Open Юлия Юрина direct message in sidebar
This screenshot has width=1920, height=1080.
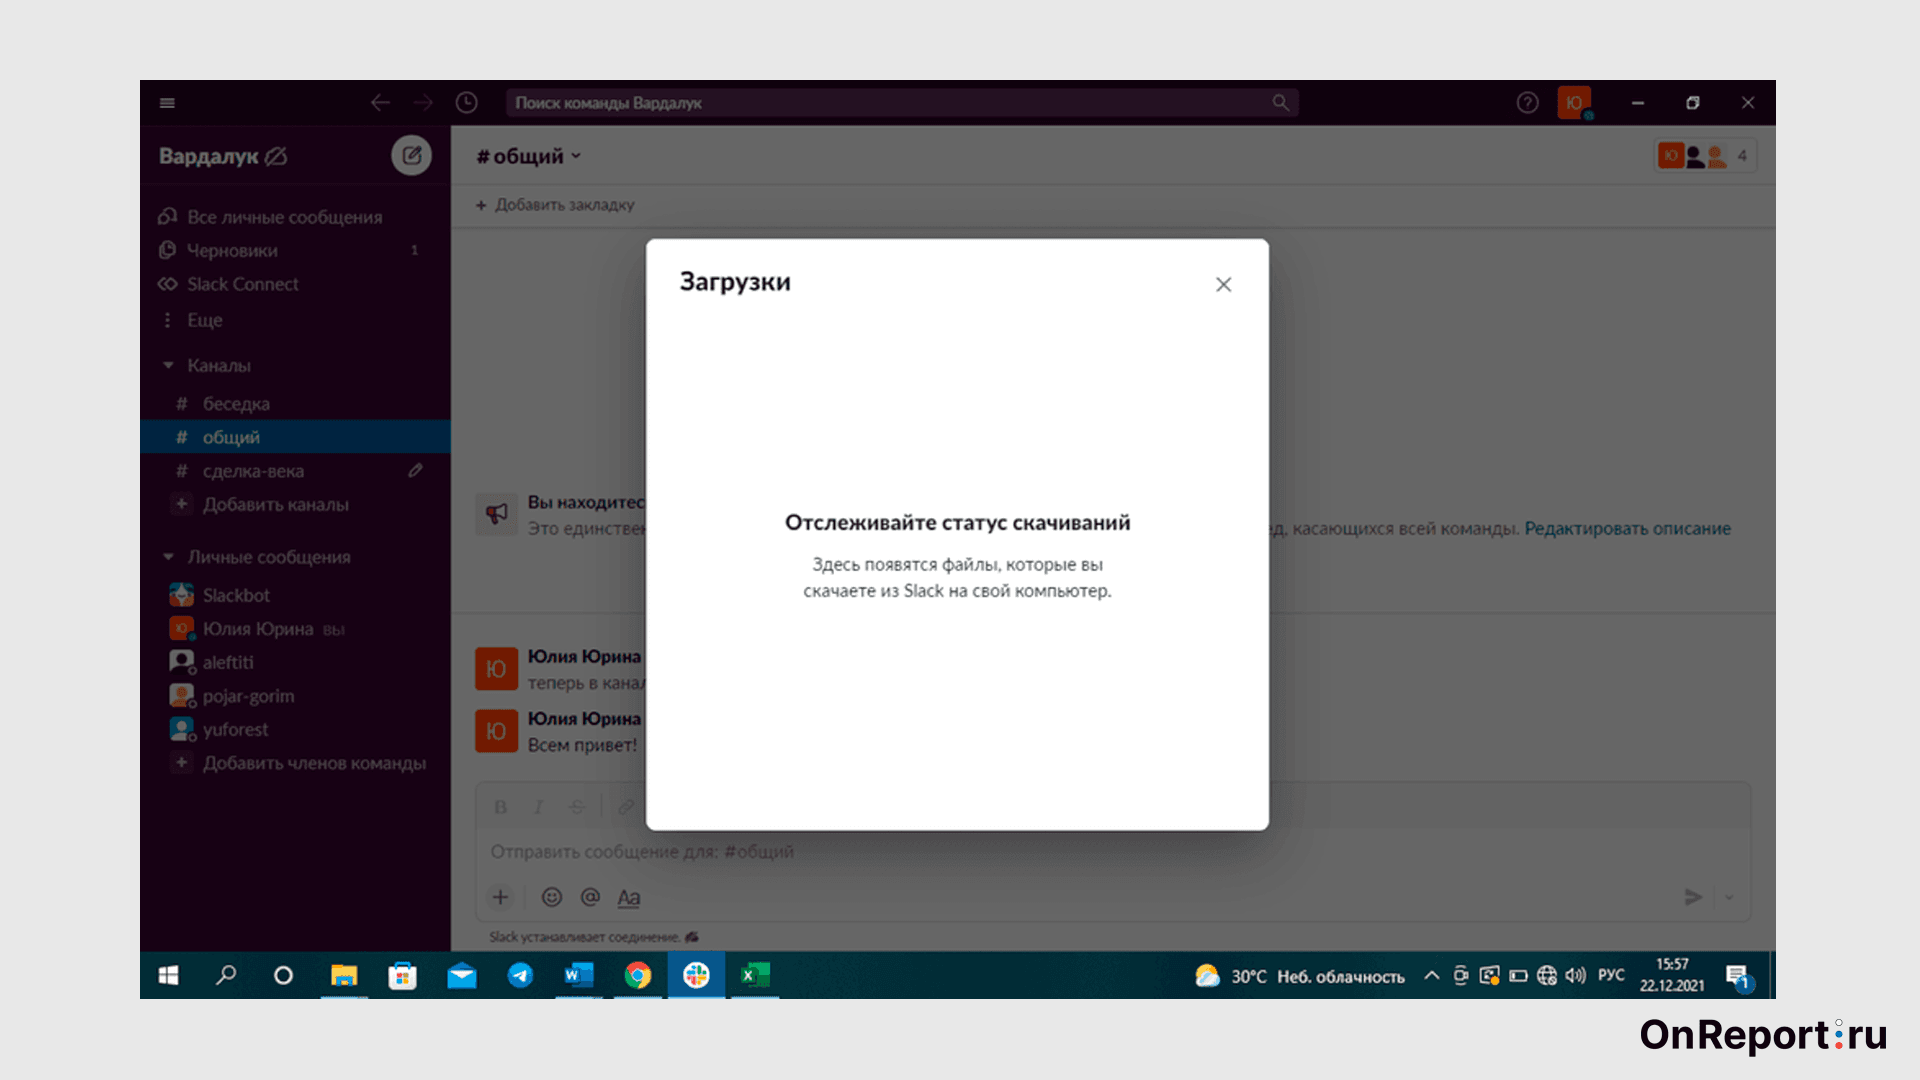tap(258, 629)
